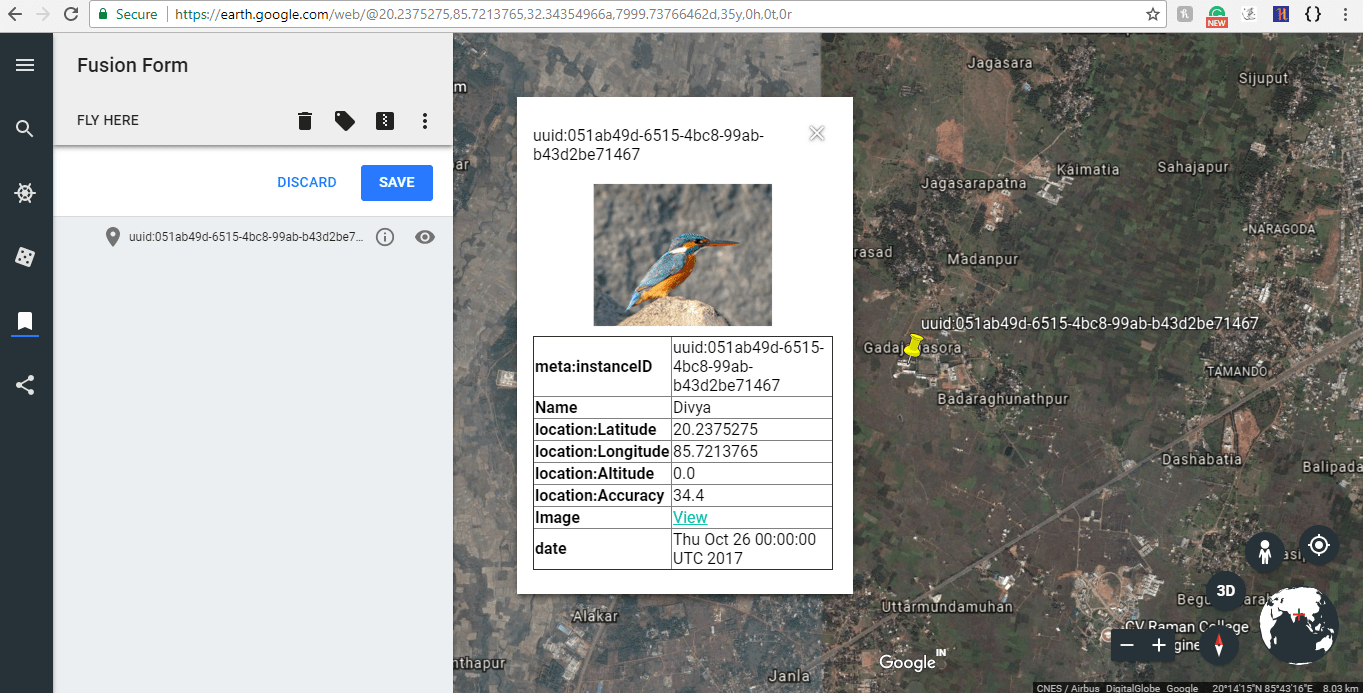
Task: Click the KML file export icon
Action: [385, 121]
